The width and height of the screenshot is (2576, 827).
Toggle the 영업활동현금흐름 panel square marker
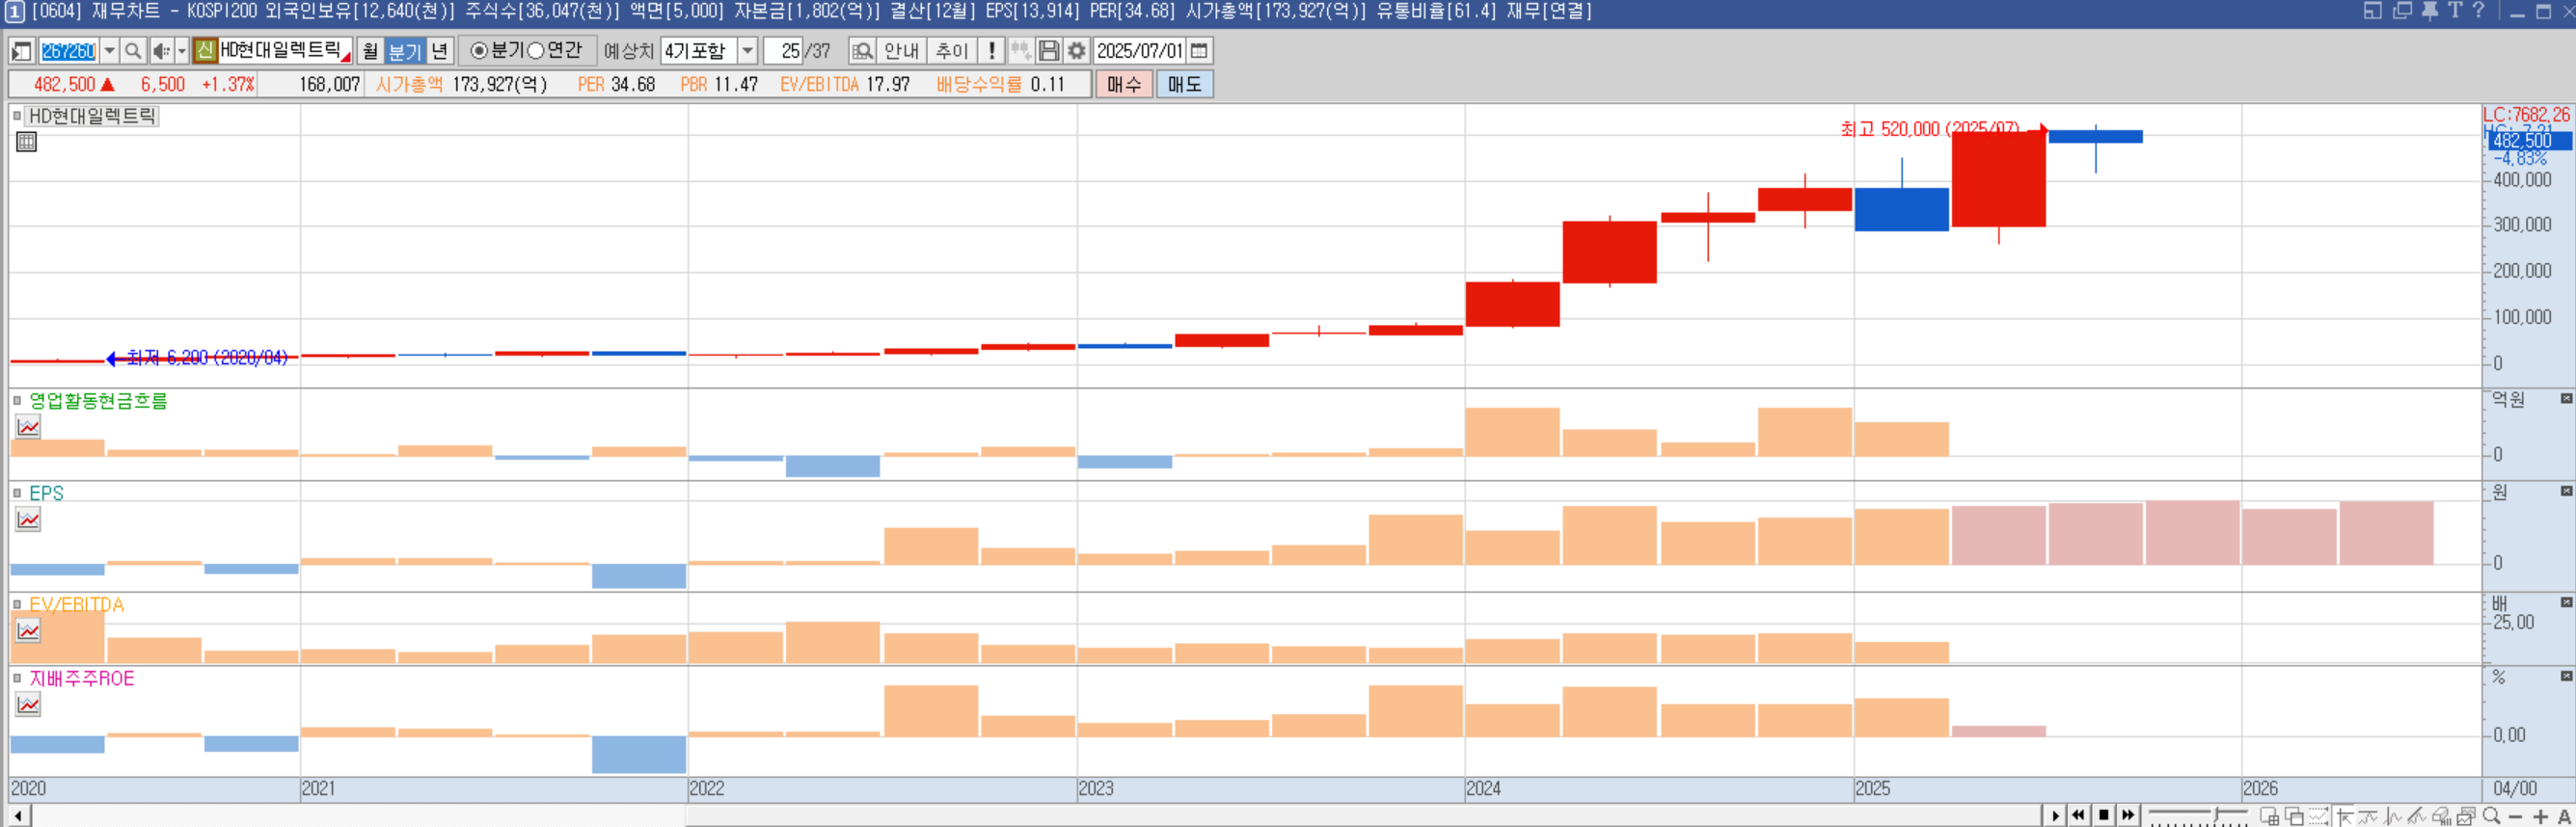[x=17, y=401]
